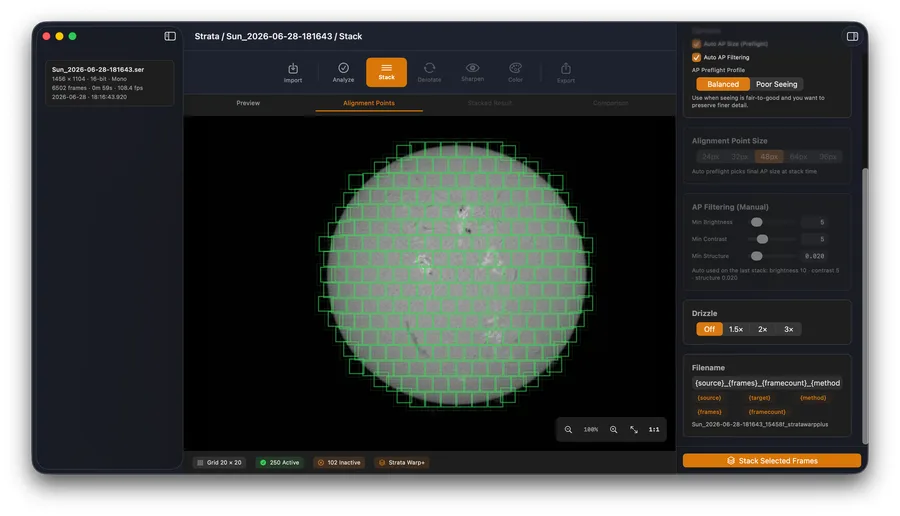Switch to the Stacked Result tab
The height and width of the screenshot is (516, 900).
[490, 103]
